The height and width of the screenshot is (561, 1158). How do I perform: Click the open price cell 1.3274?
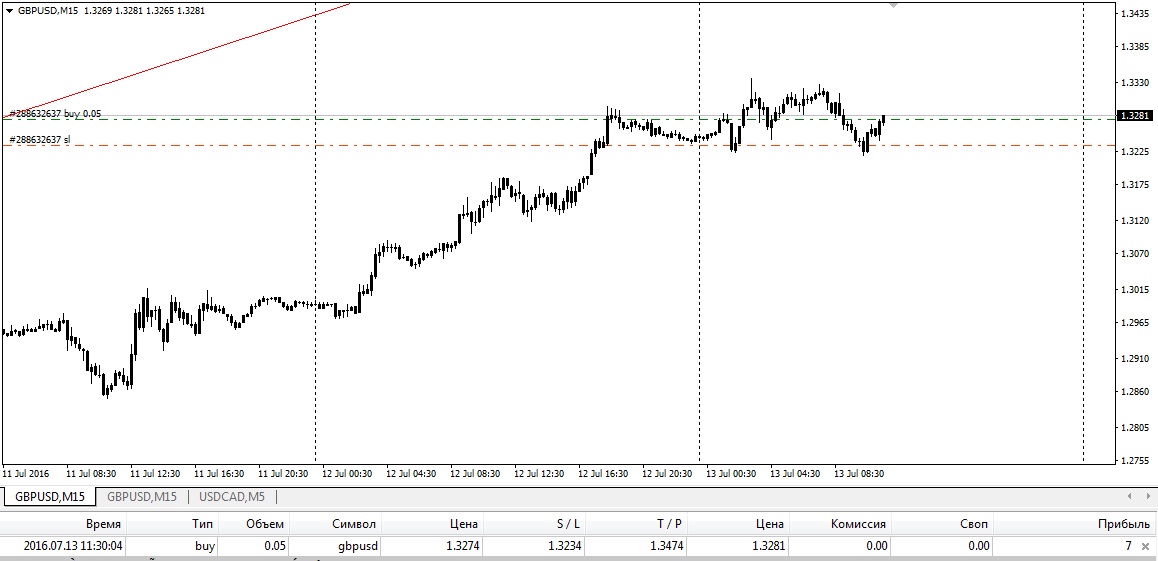462,546
